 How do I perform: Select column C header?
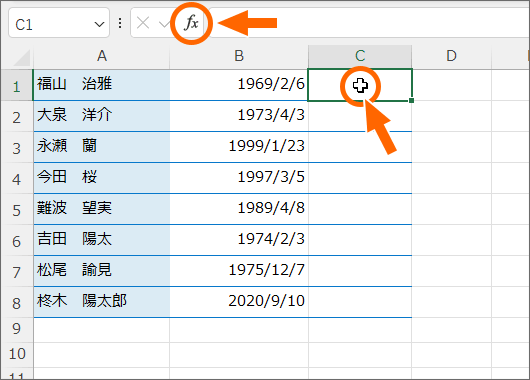coord(360,56)
